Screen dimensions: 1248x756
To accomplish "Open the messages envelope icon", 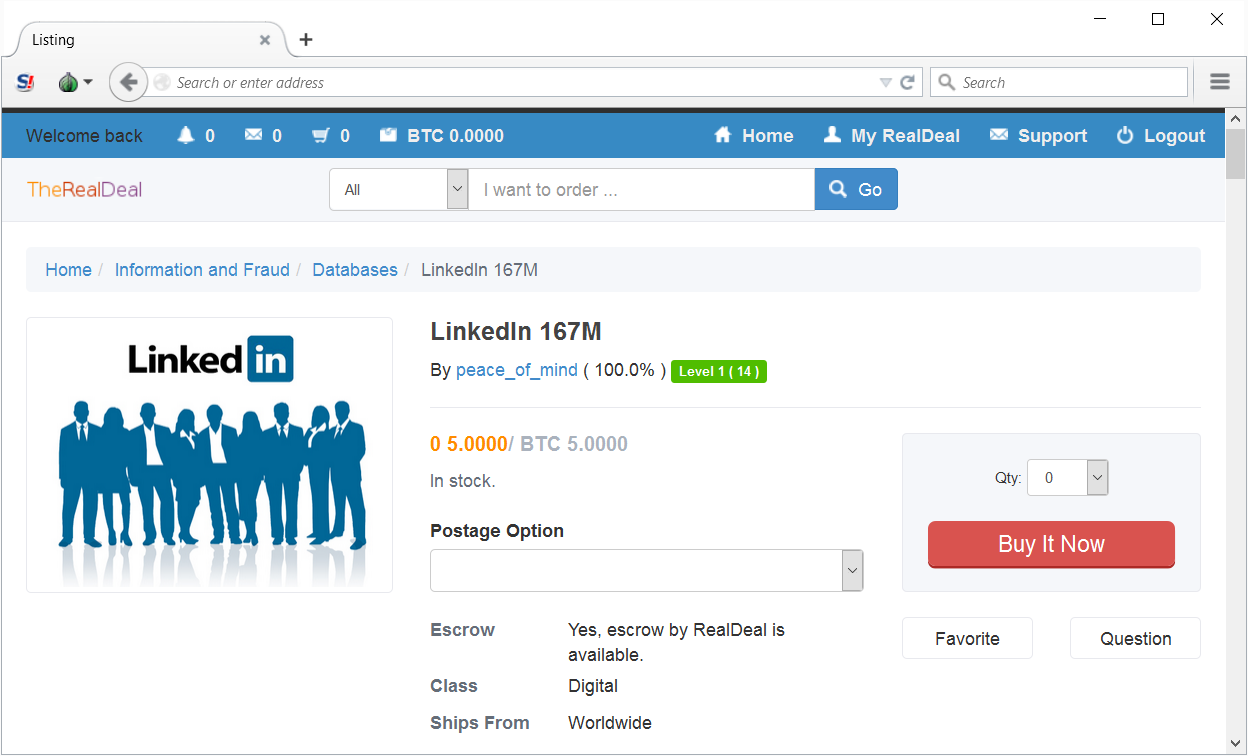I will tap(253, 136).
